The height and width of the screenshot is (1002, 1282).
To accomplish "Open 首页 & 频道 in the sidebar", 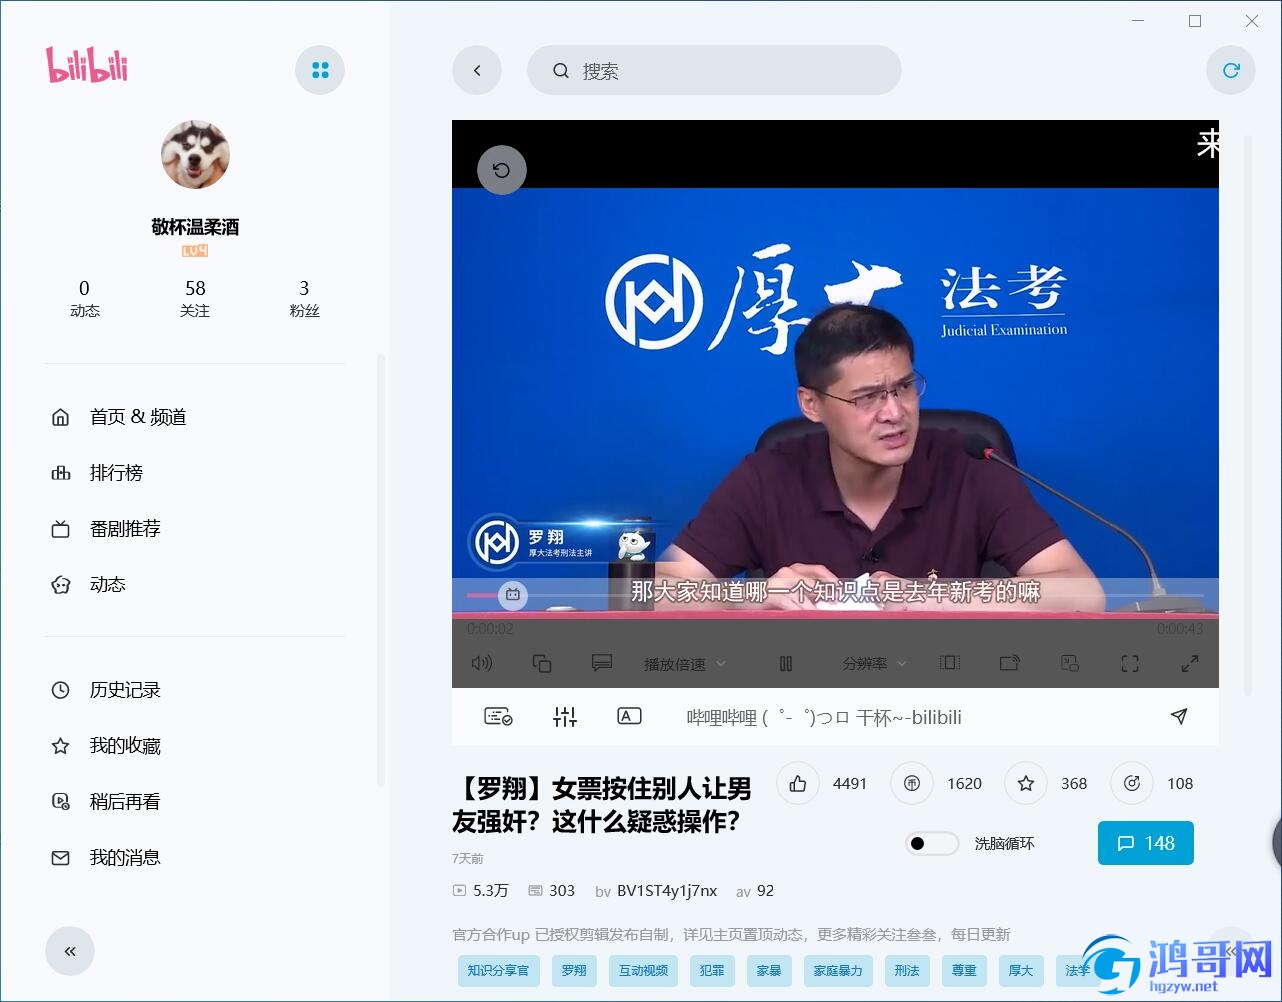I will tap(138, 417).
